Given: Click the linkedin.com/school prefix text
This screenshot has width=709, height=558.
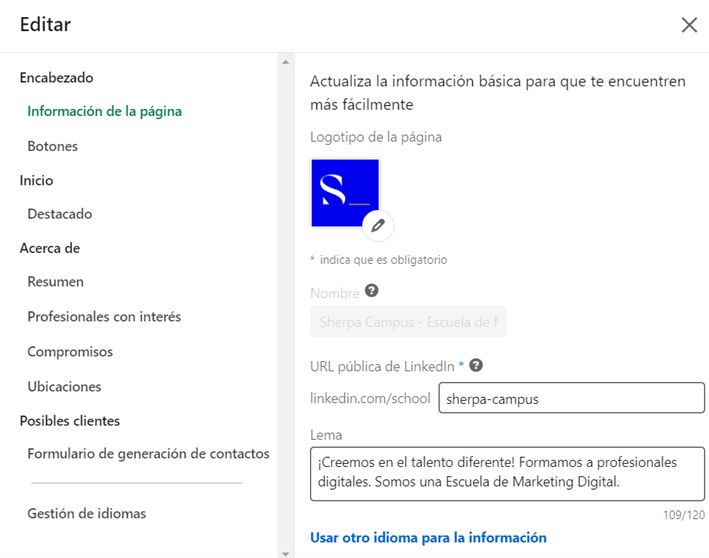Looking at the screenshot, I should point(370,398).
